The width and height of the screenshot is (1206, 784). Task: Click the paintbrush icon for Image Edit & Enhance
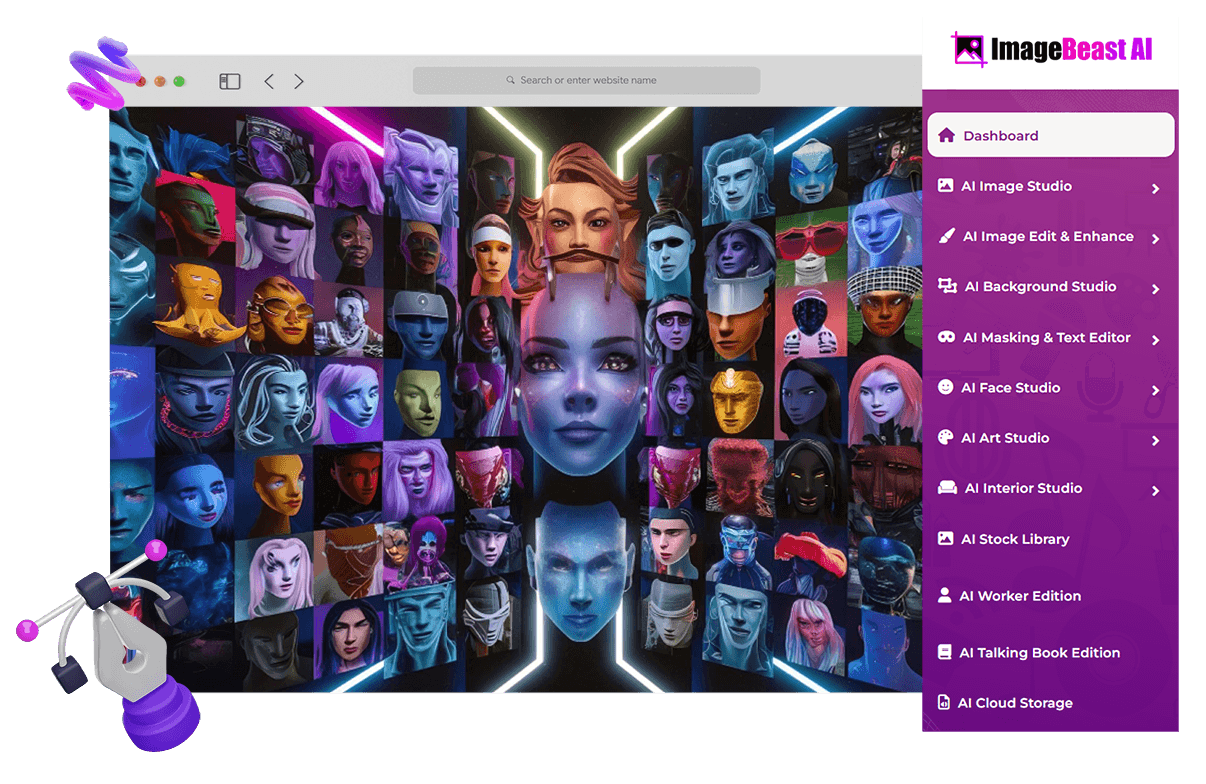(x=946, y=236)
